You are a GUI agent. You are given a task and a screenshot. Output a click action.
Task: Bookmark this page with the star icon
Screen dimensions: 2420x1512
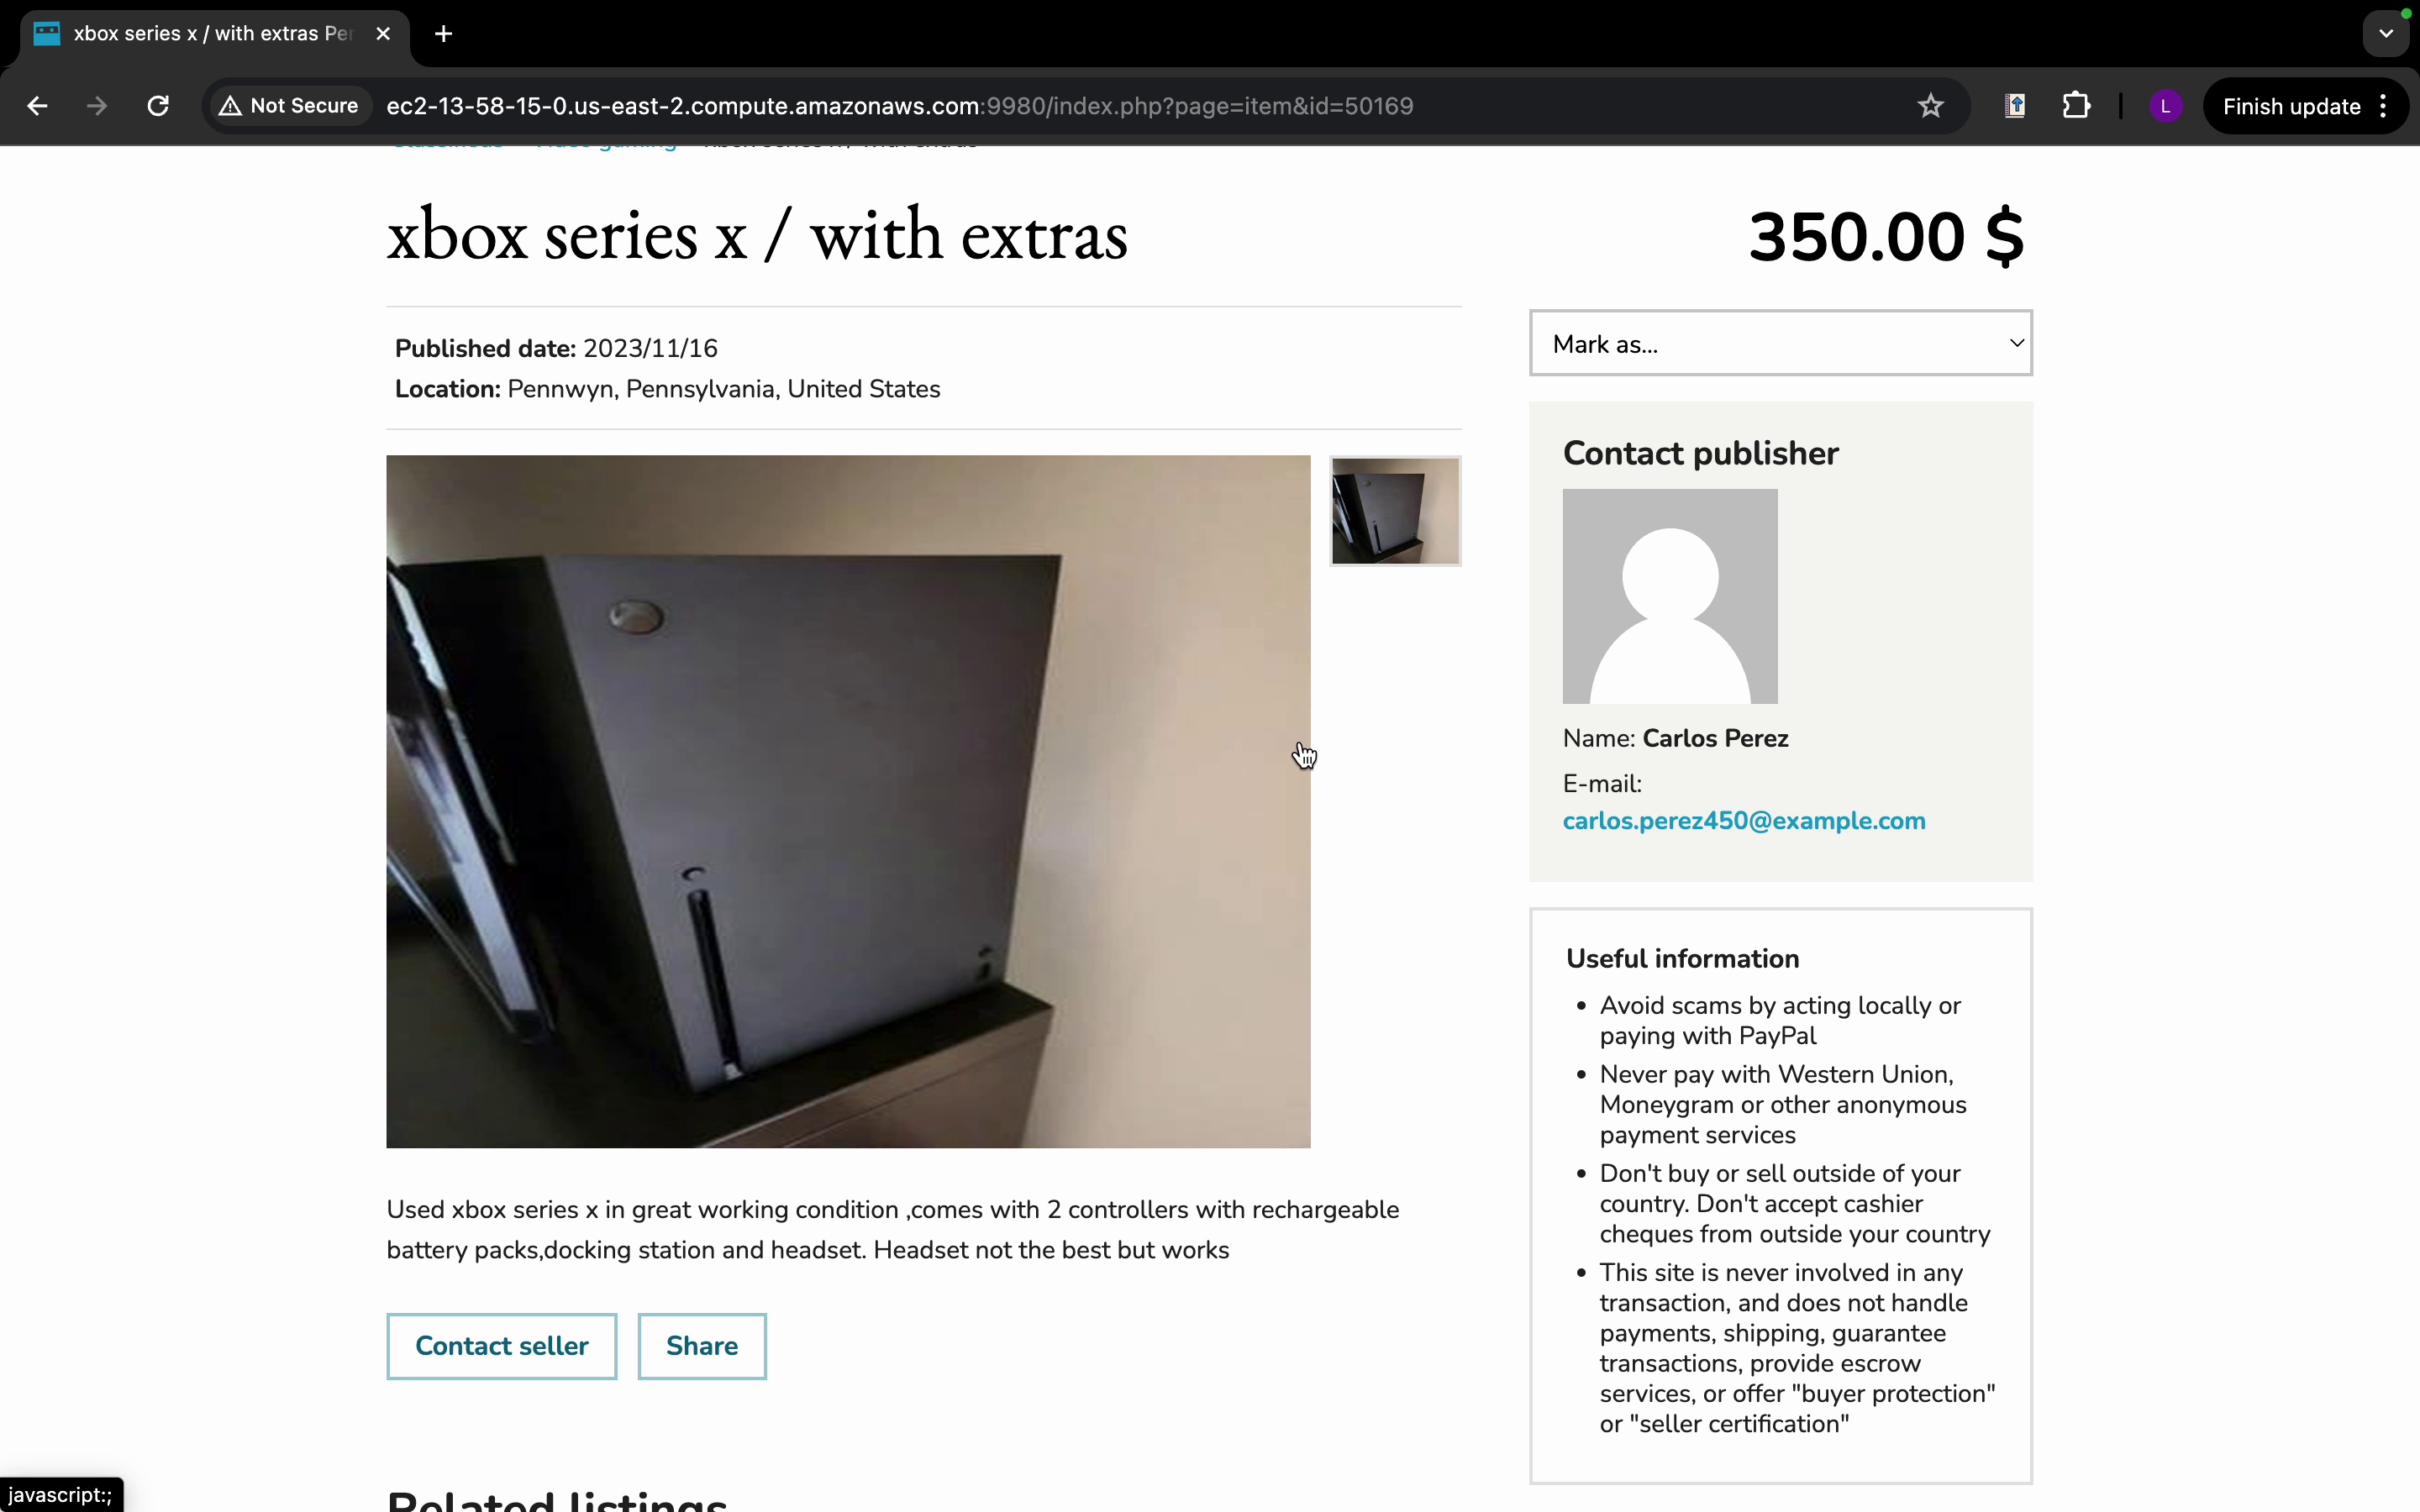click(x=1930, y=106)
